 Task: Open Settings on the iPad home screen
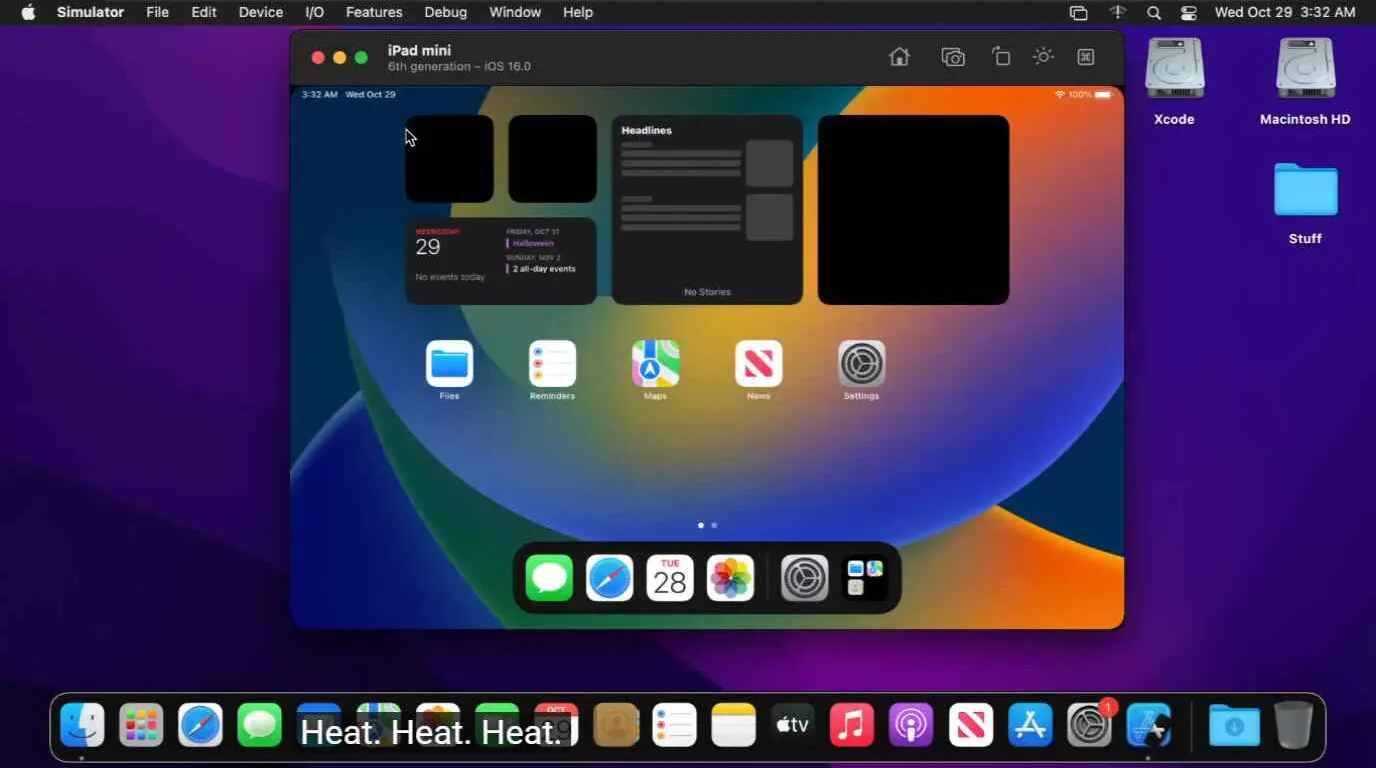pos(861,364)
